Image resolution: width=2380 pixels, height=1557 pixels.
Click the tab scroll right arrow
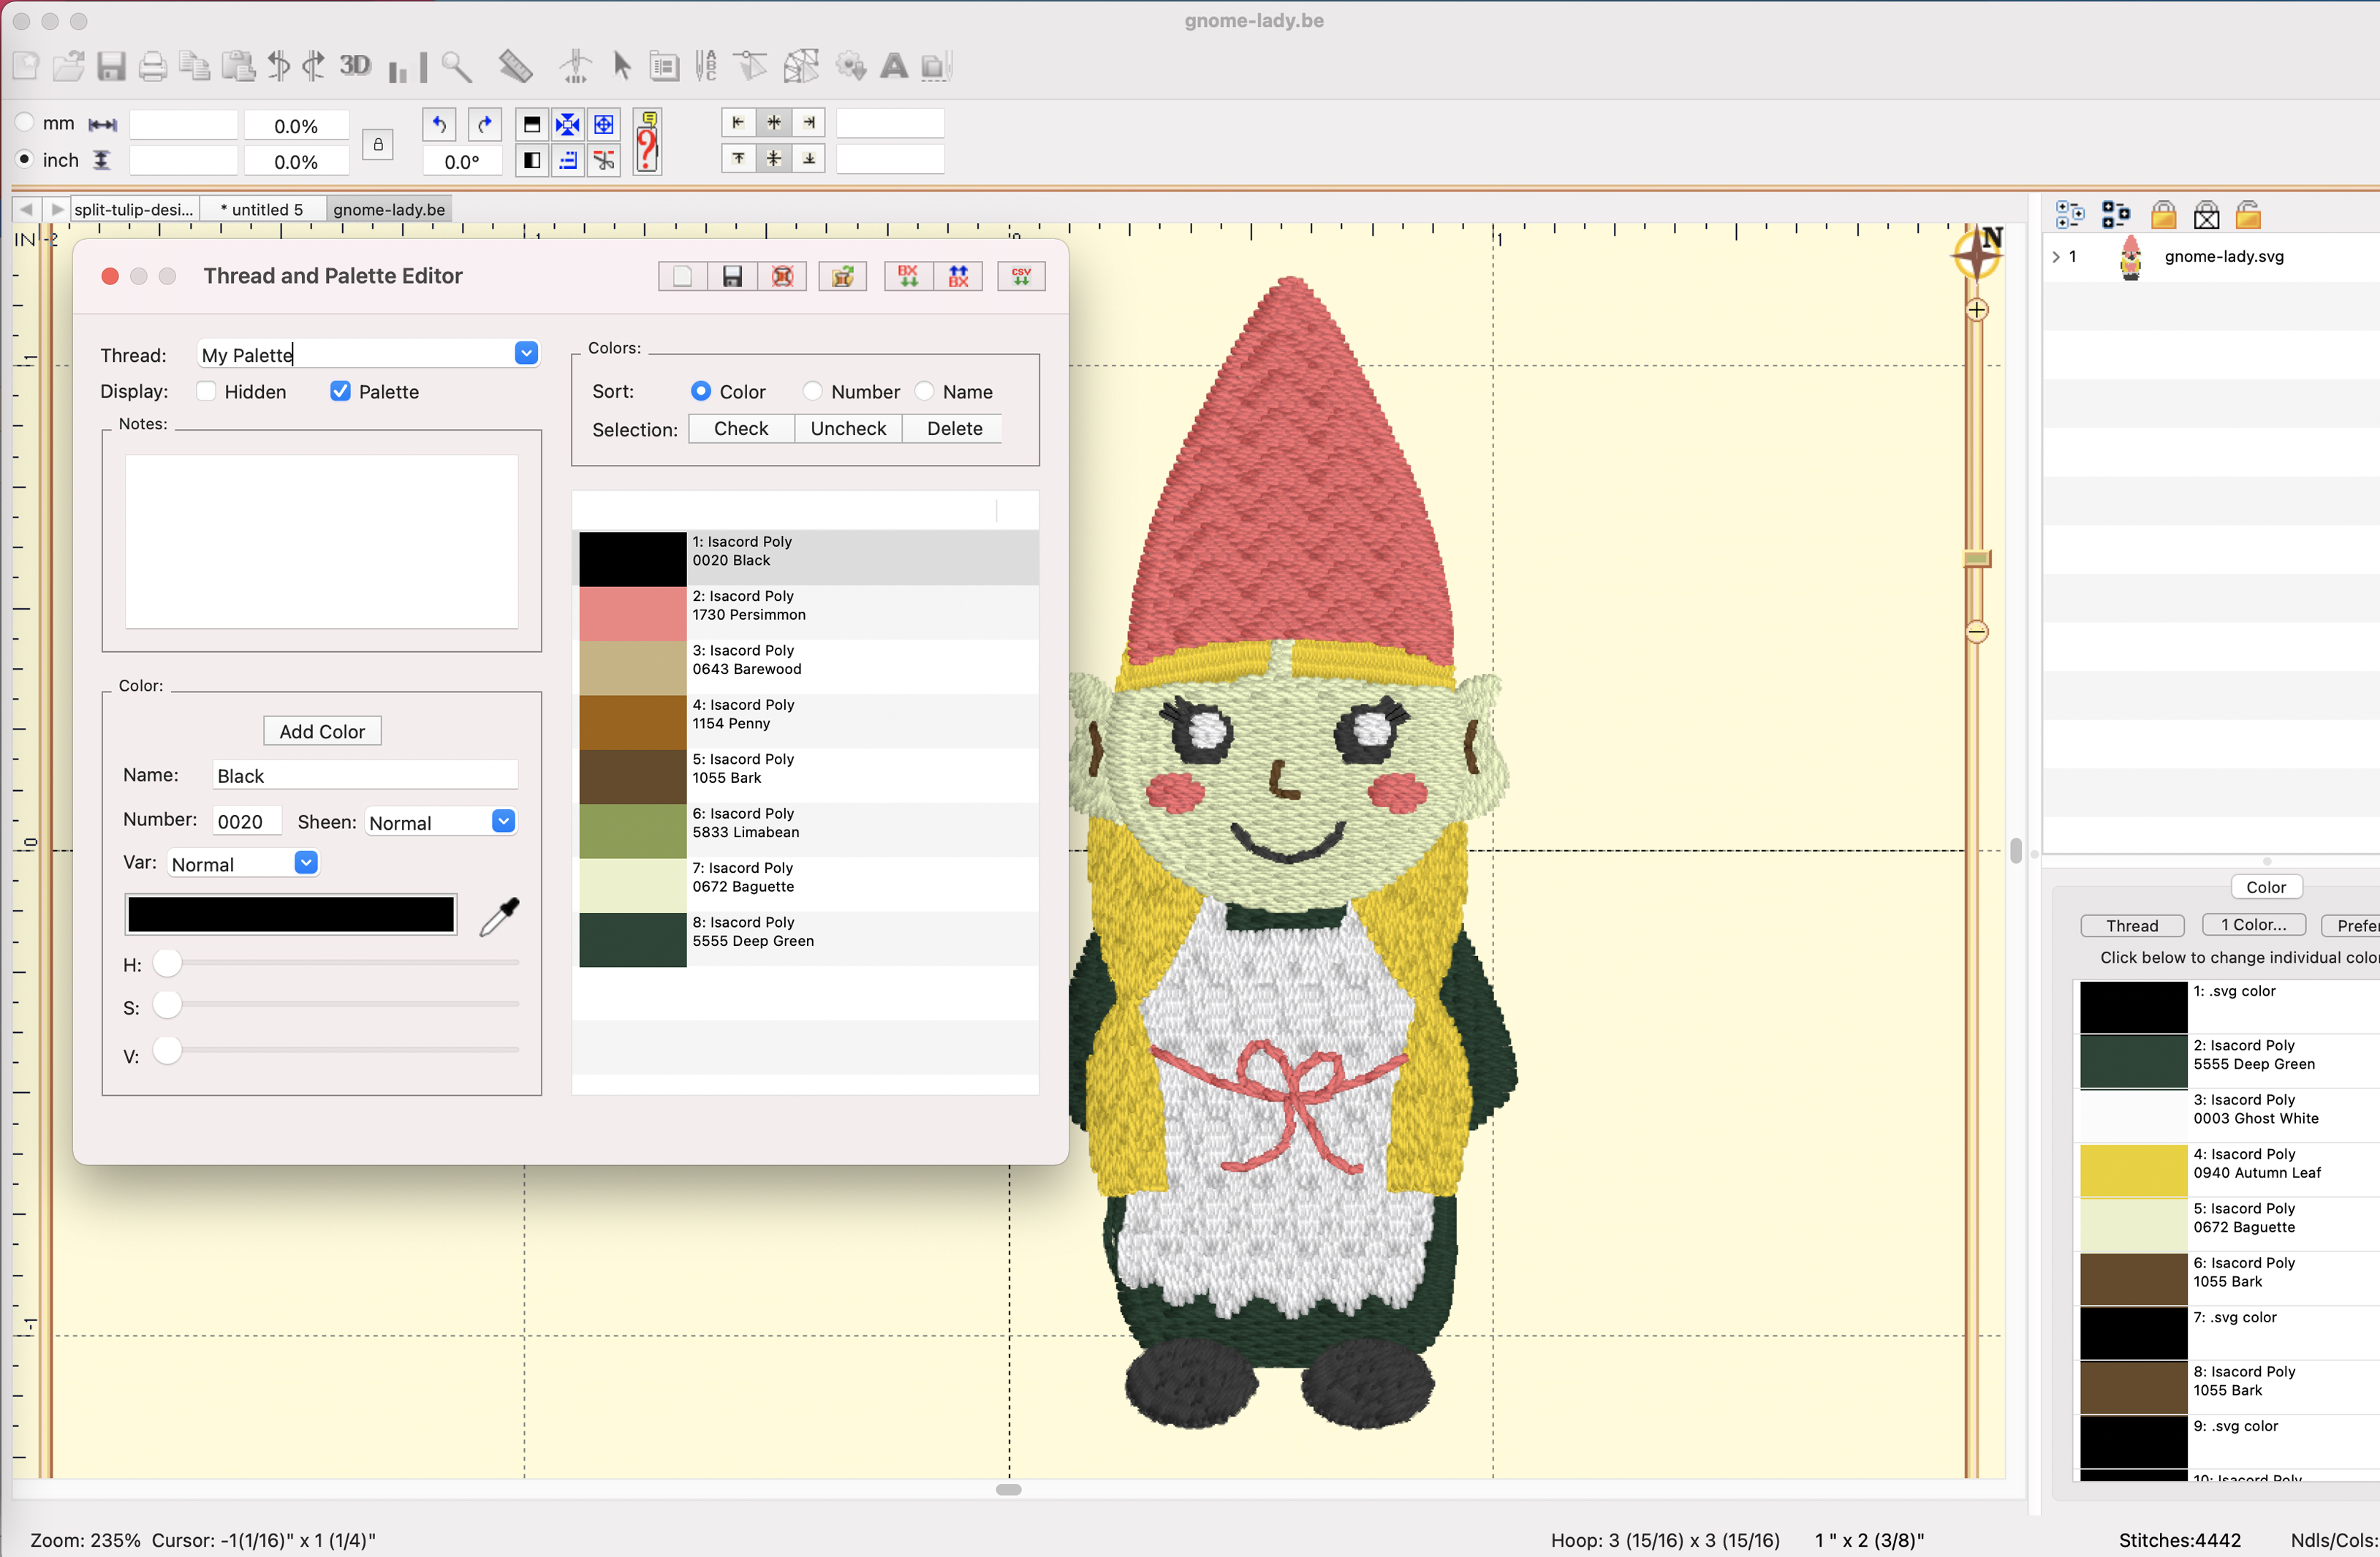(x=57, y=209)
